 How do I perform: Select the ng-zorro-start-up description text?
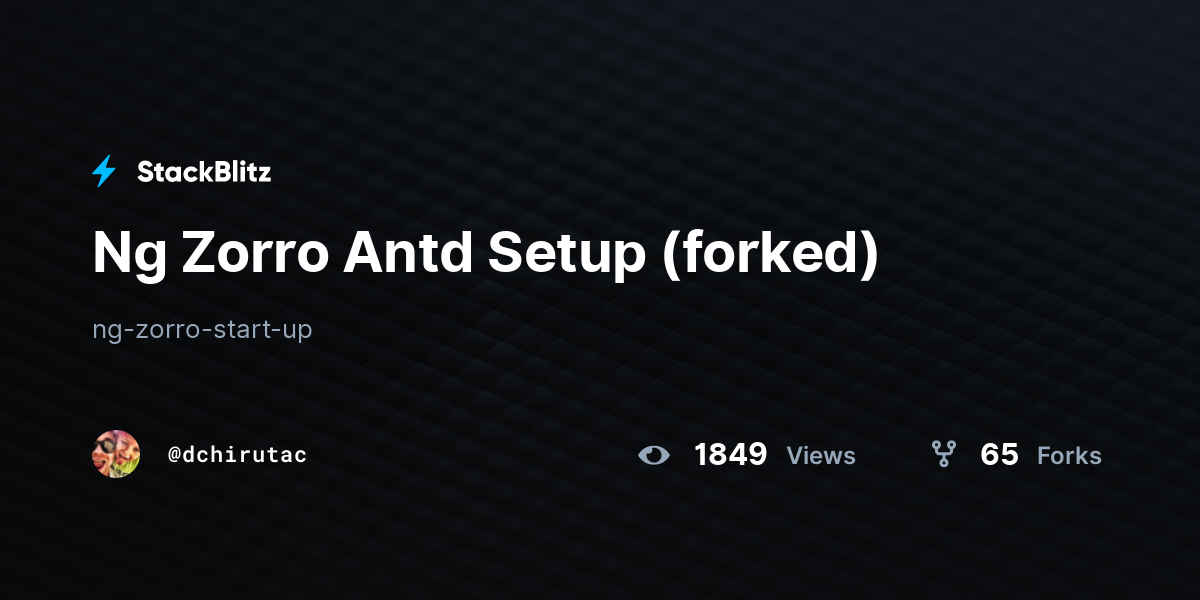point(202,329)
